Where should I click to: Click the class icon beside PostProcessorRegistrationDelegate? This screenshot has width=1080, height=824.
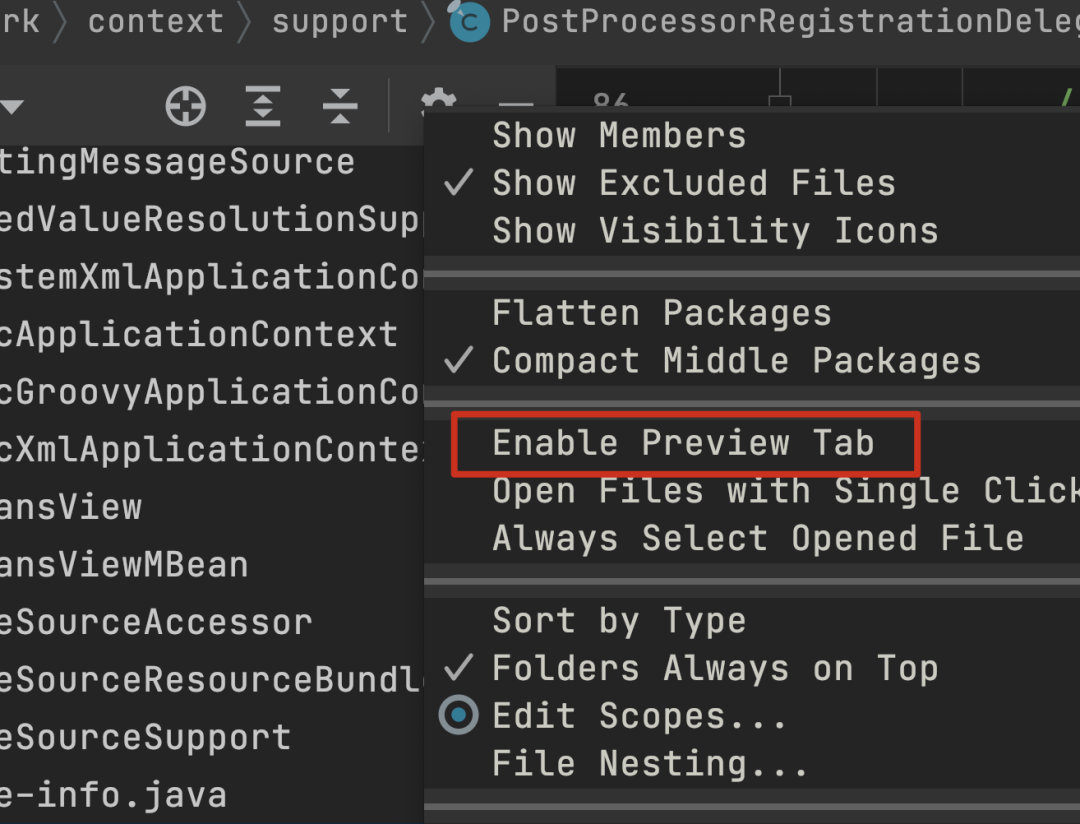coord(469,21)
